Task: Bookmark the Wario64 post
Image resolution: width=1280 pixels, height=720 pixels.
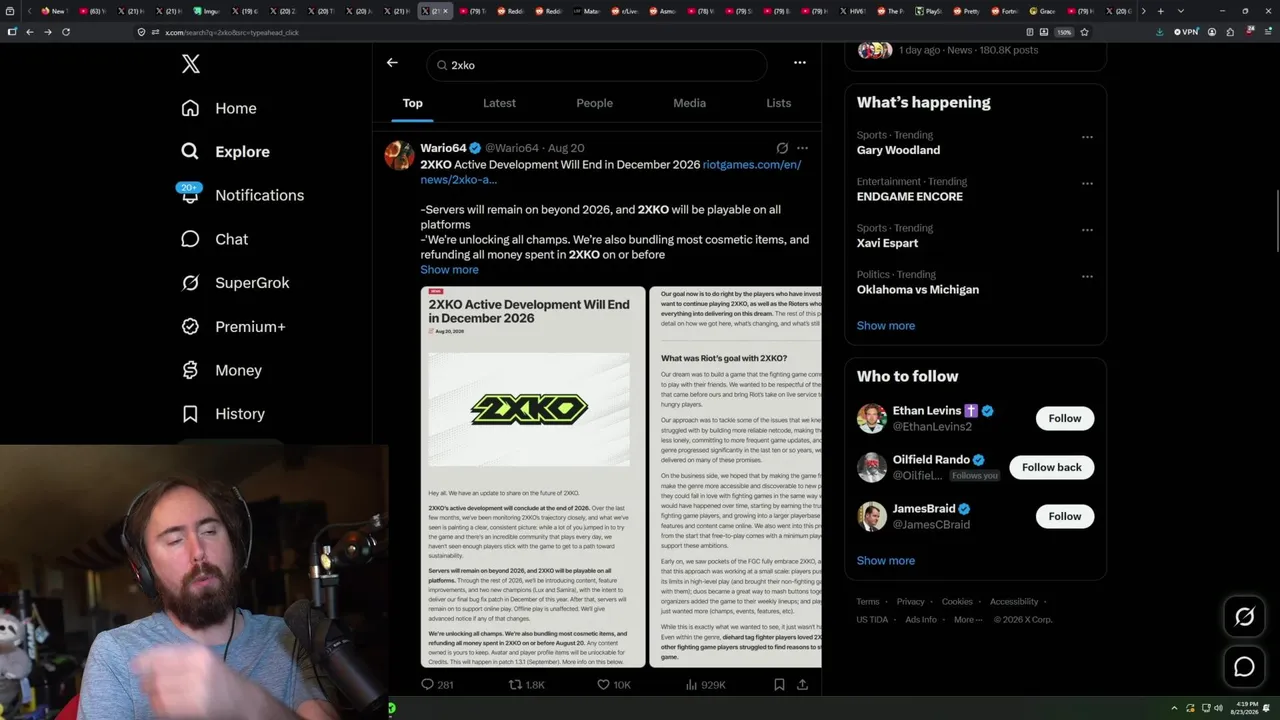Action: tap(779, 685)
